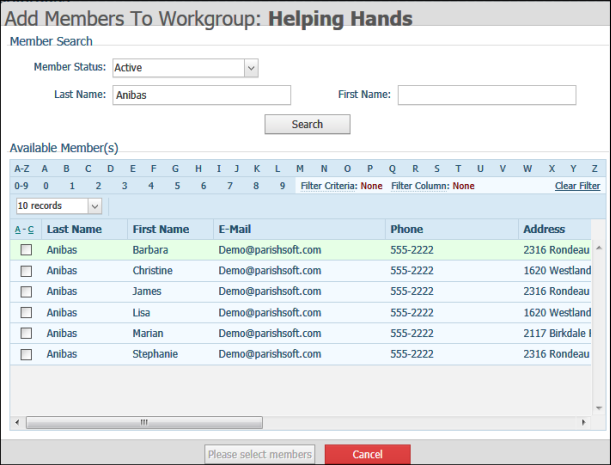Filter members by letter B
Viewport: 611px width, 465px height.
[67, 169]
